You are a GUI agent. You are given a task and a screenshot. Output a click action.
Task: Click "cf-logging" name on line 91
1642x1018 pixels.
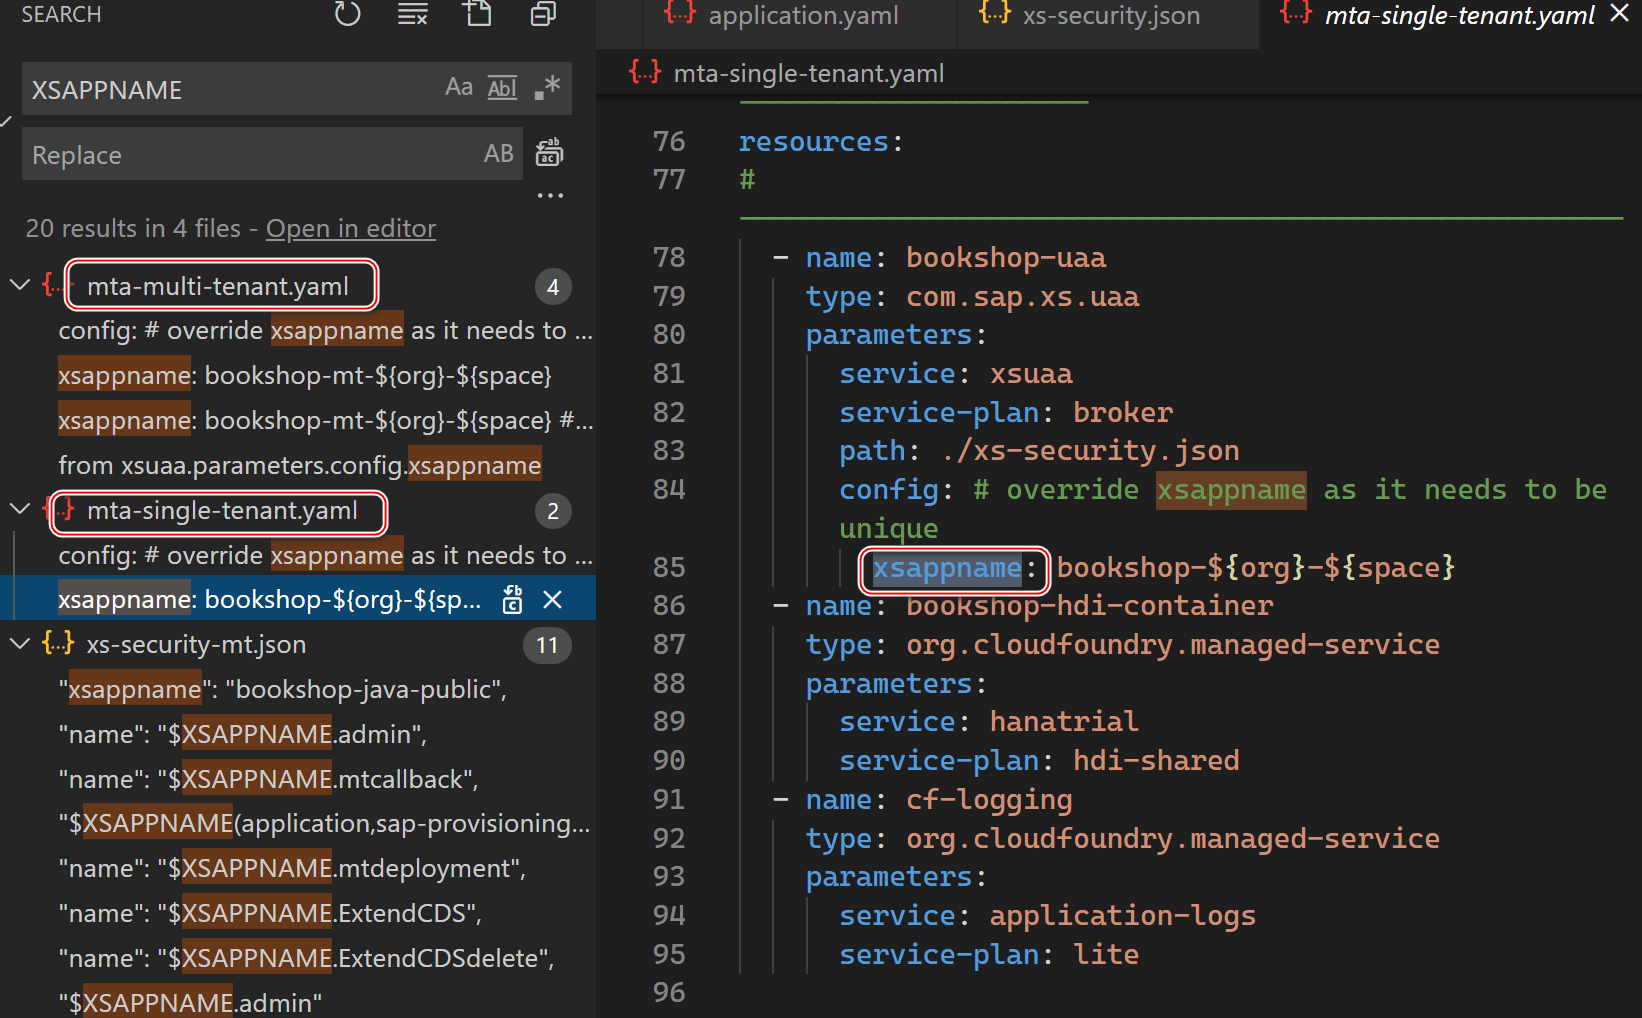click(989, 800)
